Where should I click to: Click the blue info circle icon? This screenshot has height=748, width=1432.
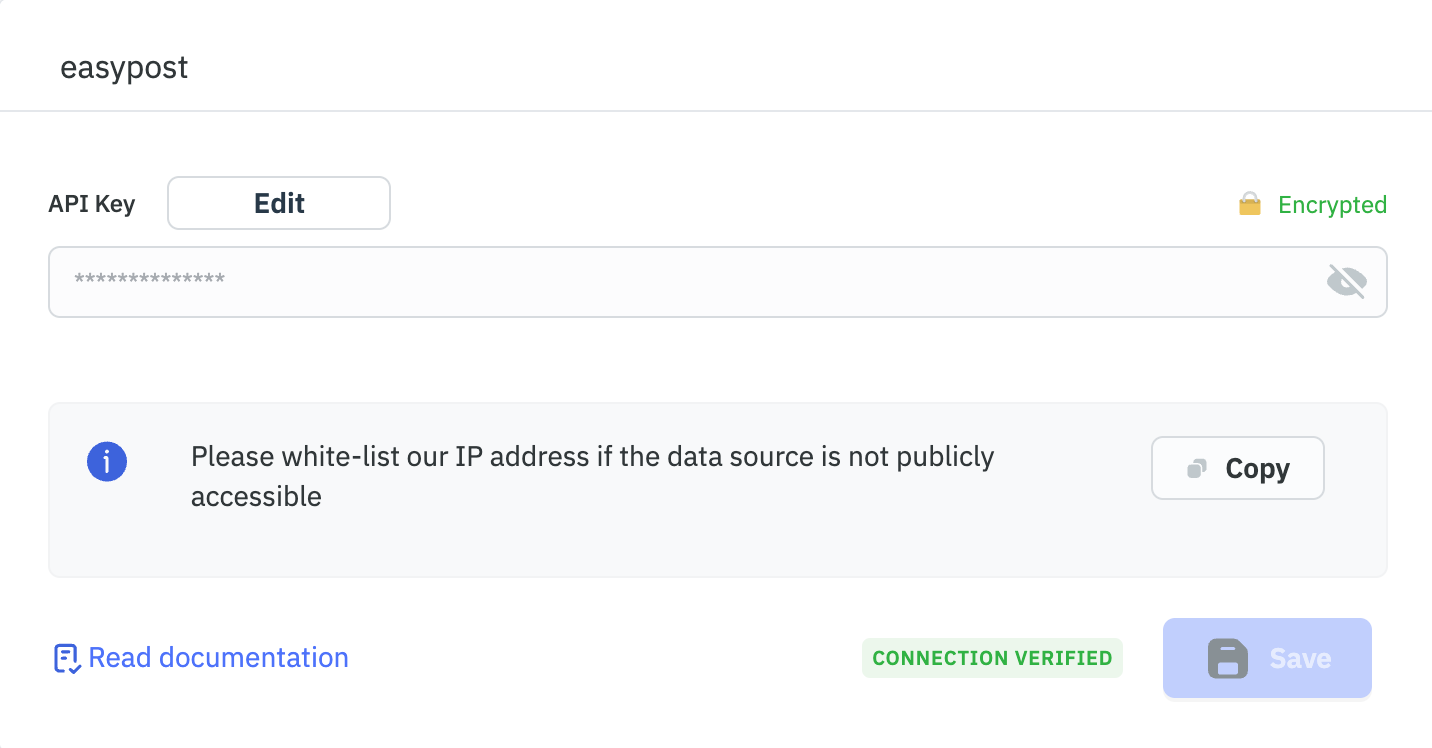[x=107, y=461]
